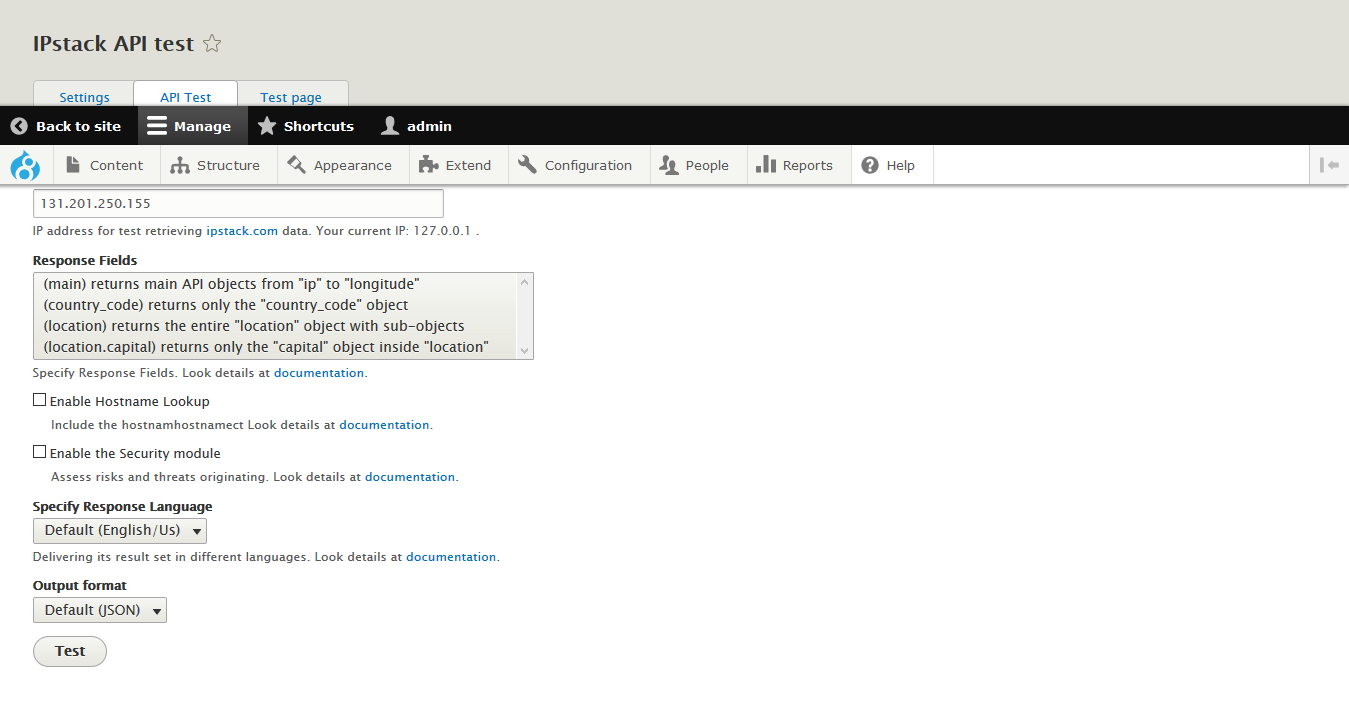The image size is (1349, 701).
Task: Click the Manage toolbar label
Action: [x=202, y=126]
